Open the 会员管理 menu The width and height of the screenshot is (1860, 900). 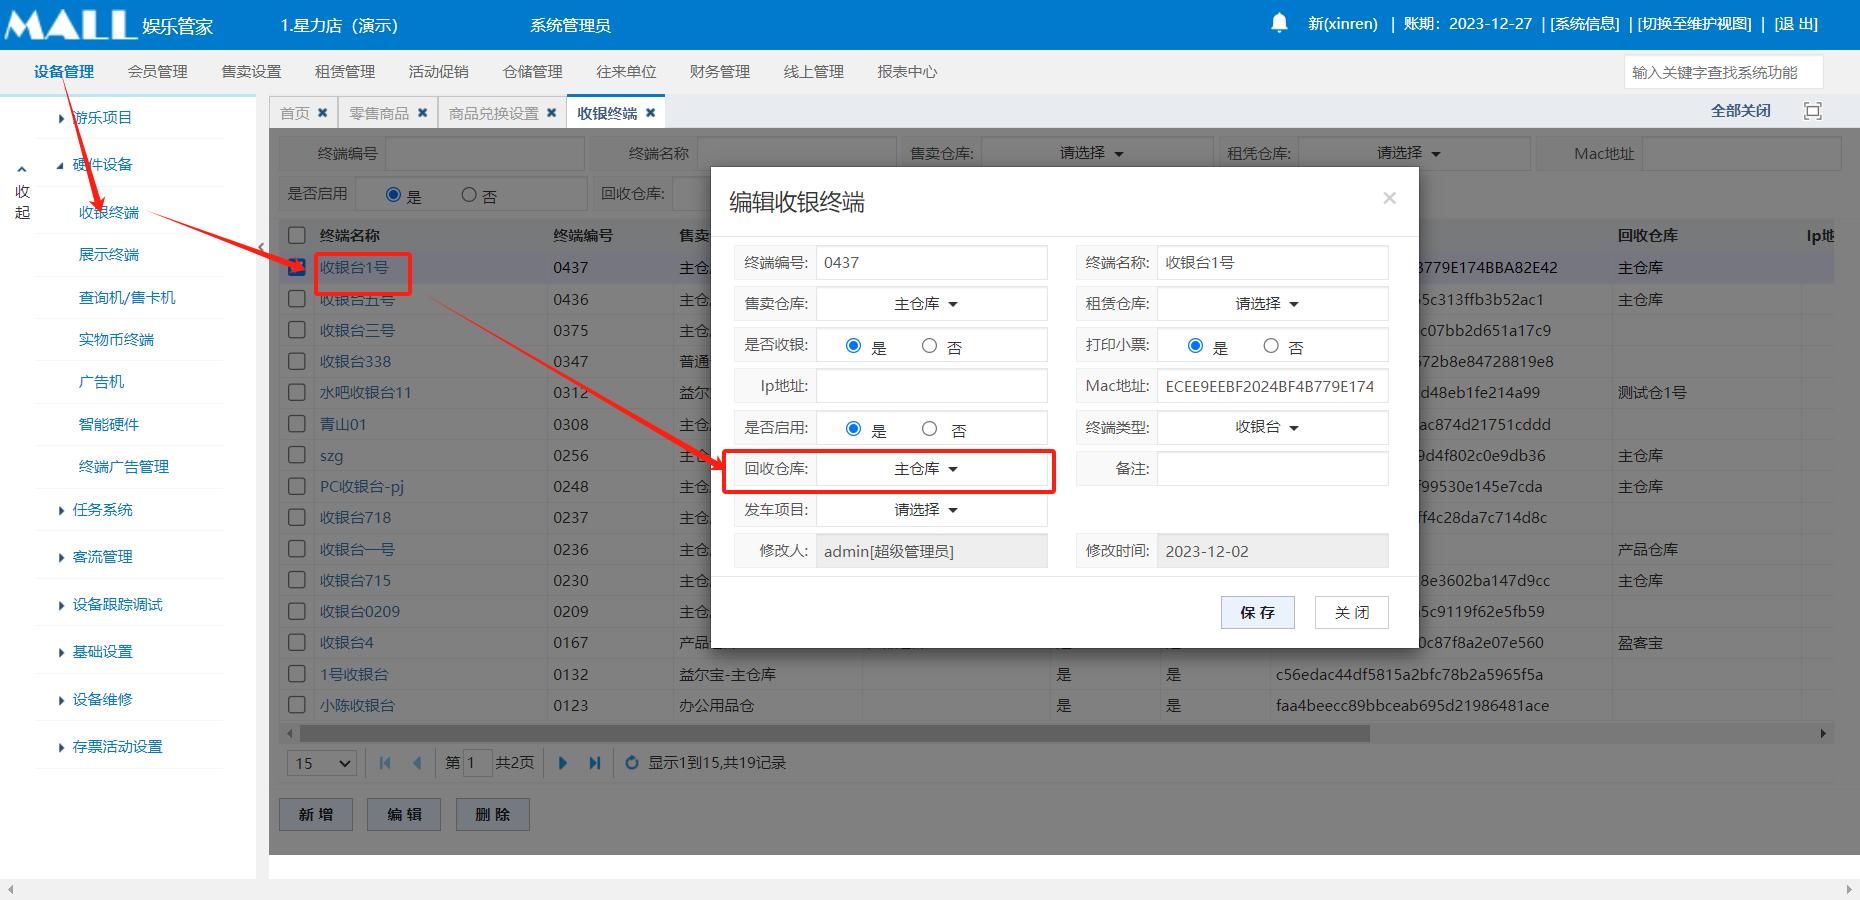tap(158, 72)
